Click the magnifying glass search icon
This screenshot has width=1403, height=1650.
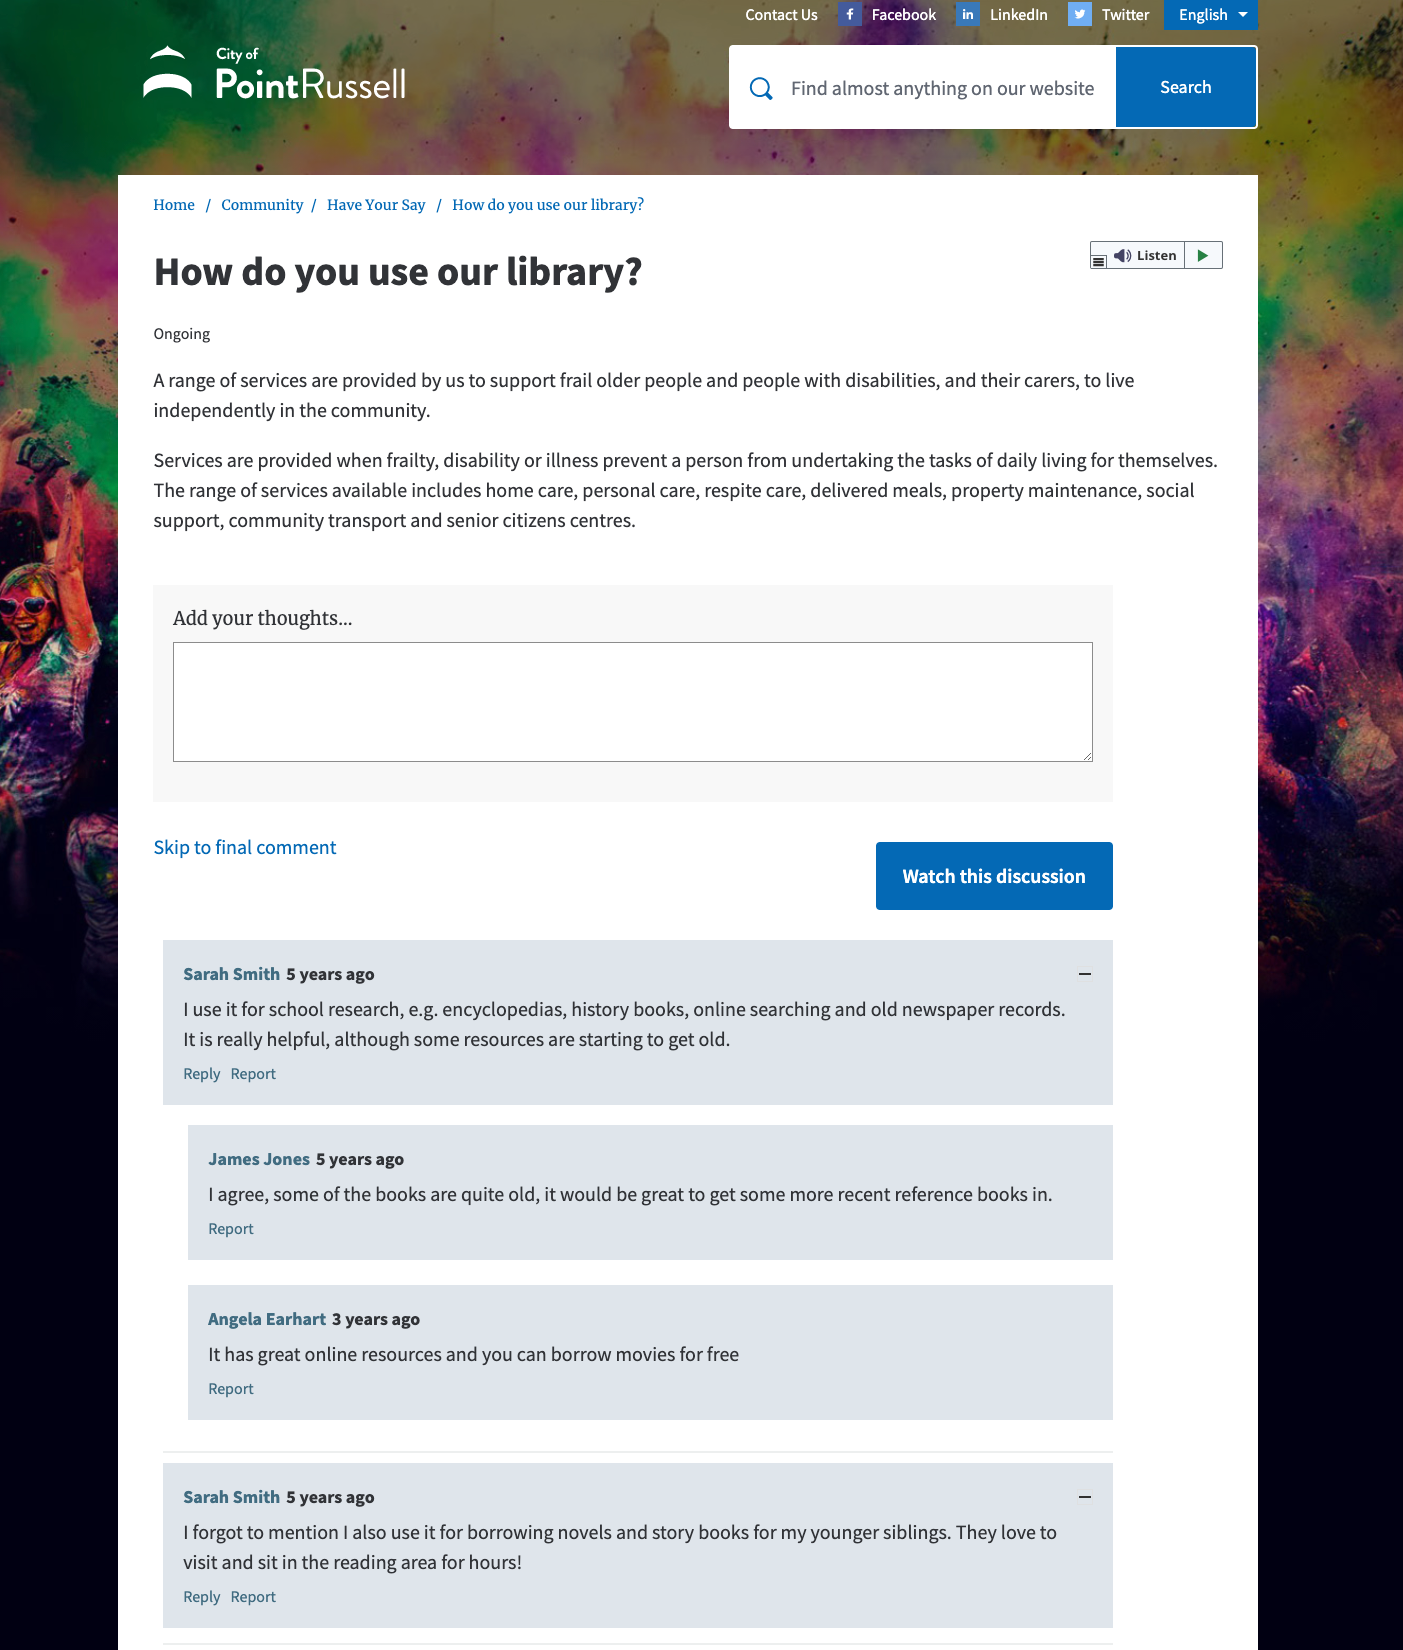click(761, 88)
